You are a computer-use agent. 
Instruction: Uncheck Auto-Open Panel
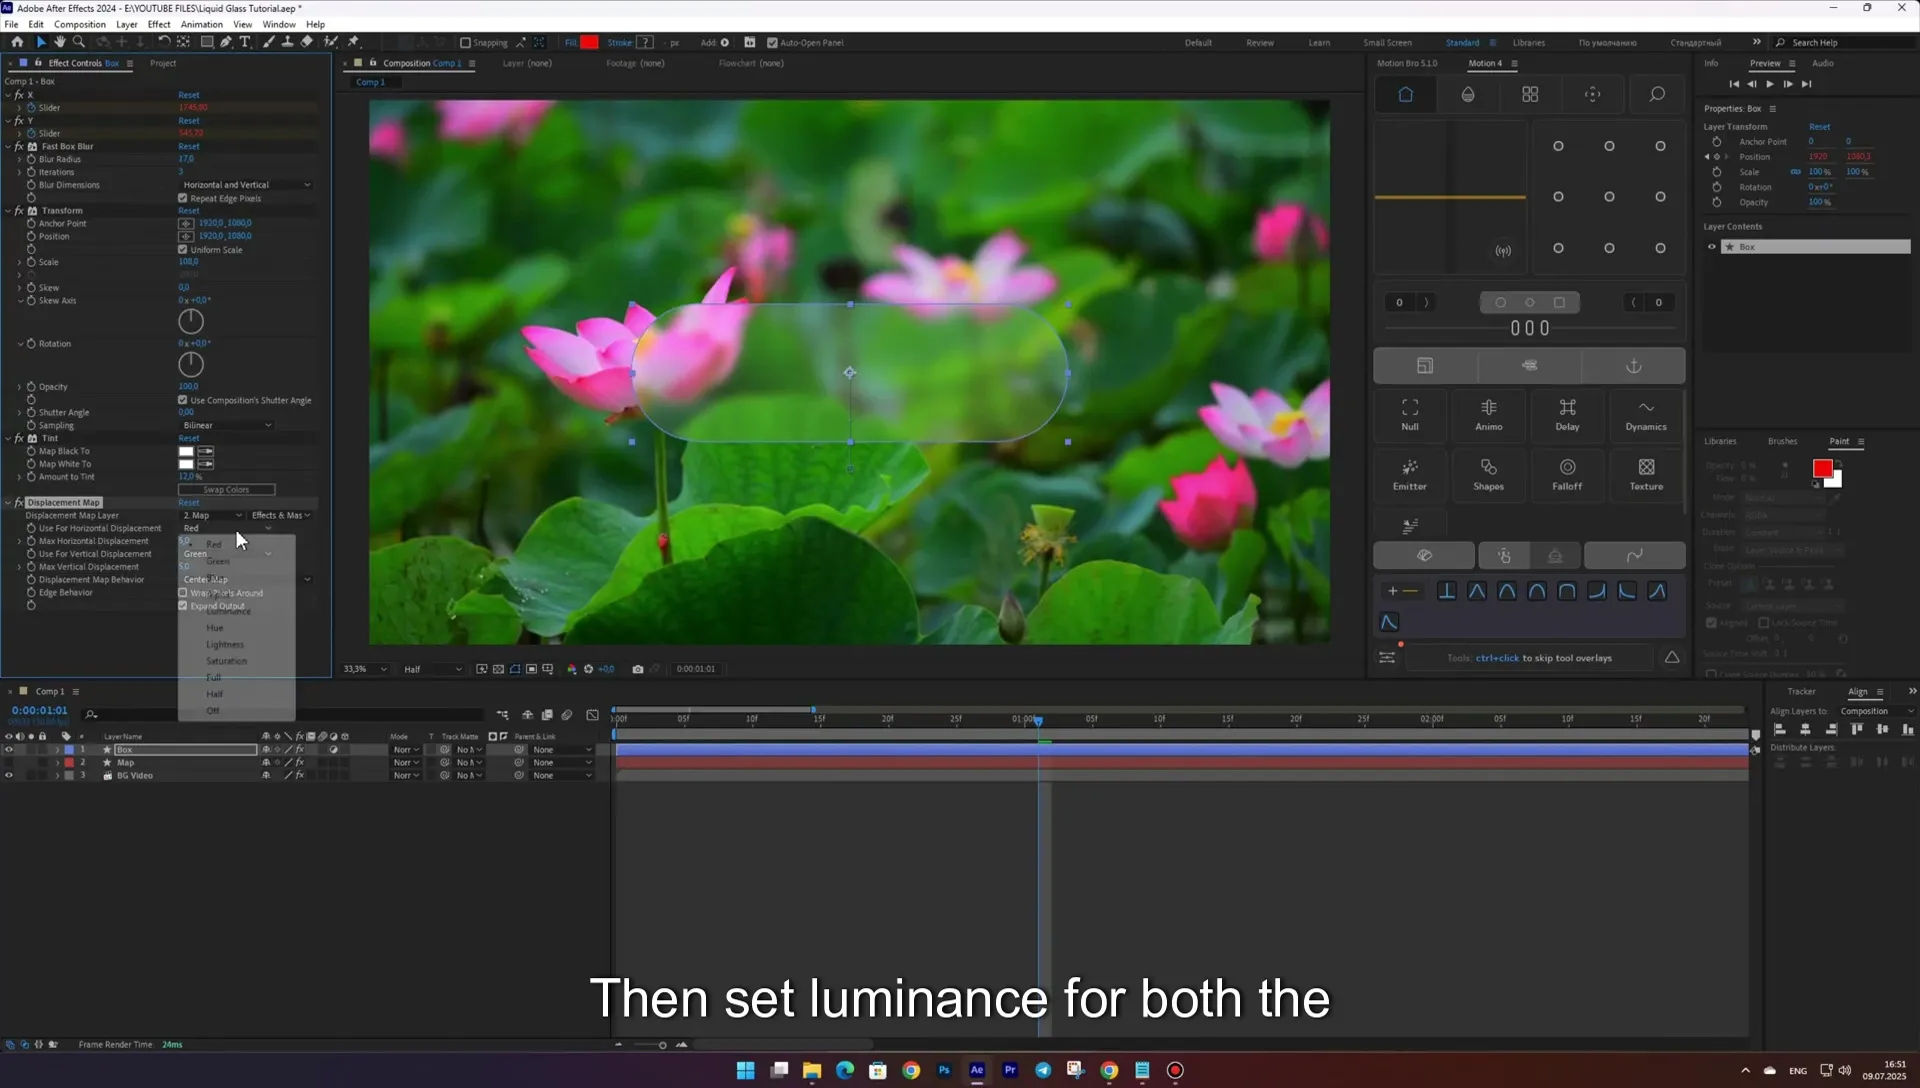[772, 43]
